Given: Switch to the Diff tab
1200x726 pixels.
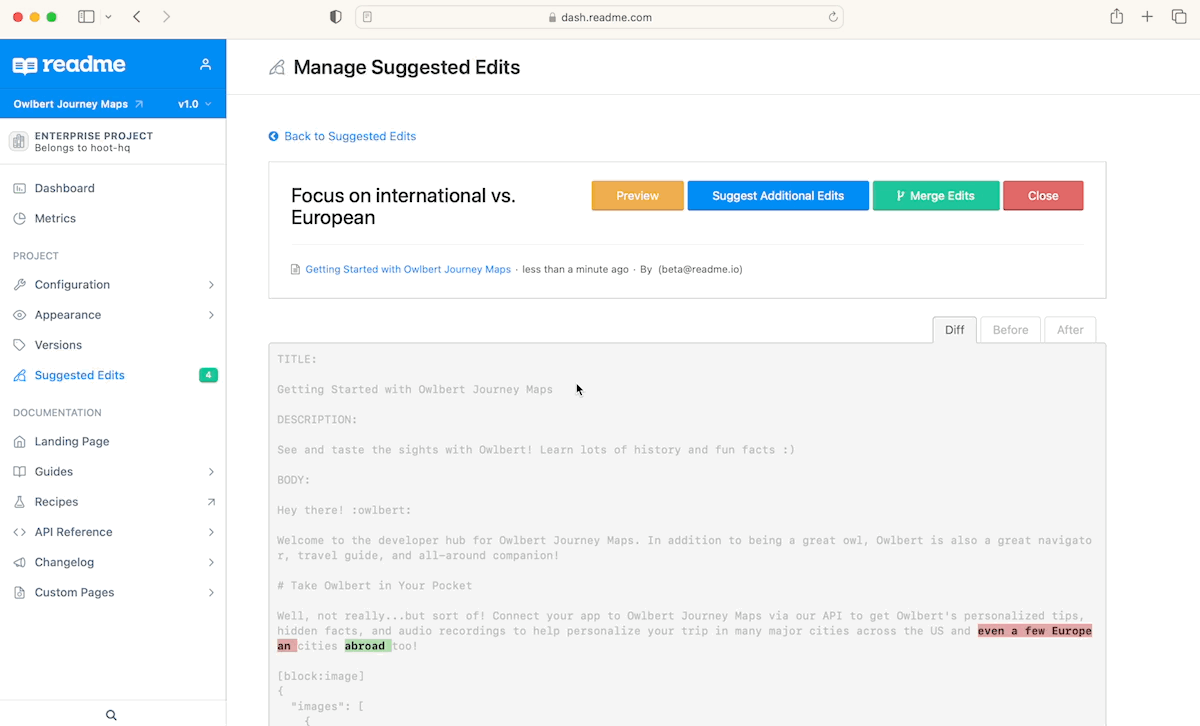Looking at the screenshot, I should [x=955, y=330].
